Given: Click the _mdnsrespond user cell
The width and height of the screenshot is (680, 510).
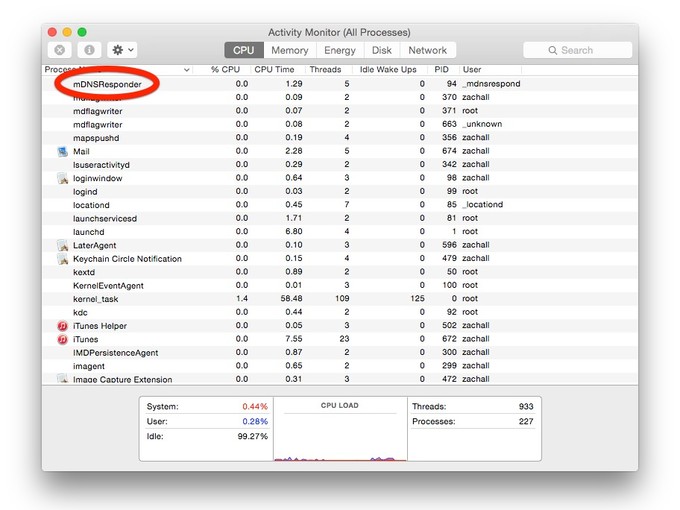Looking at the screenshot, I should pos(491,84).
